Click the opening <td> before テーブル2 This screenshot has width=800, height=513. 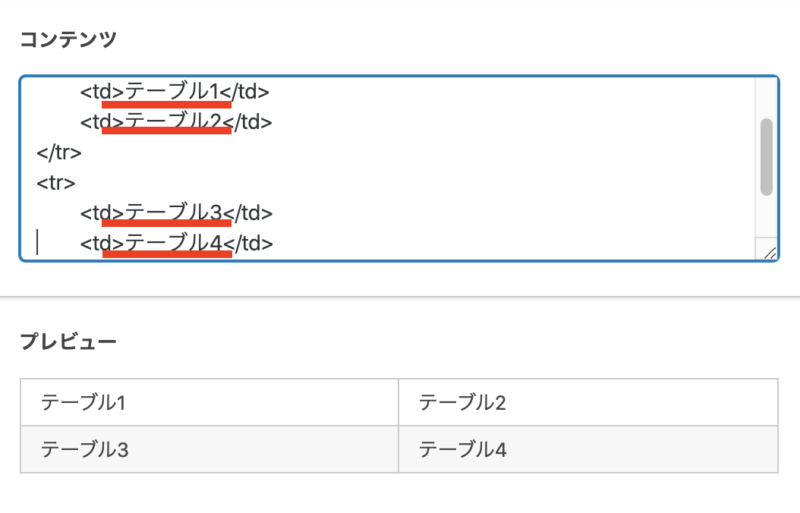[x=102, y=122]
